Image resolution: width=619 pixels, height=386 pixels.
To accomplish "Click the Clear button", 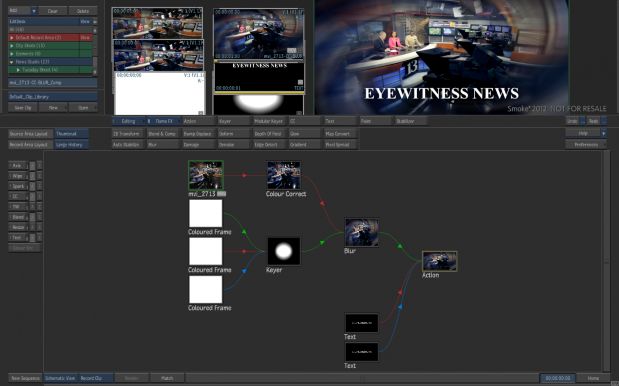I will [53, 11].
